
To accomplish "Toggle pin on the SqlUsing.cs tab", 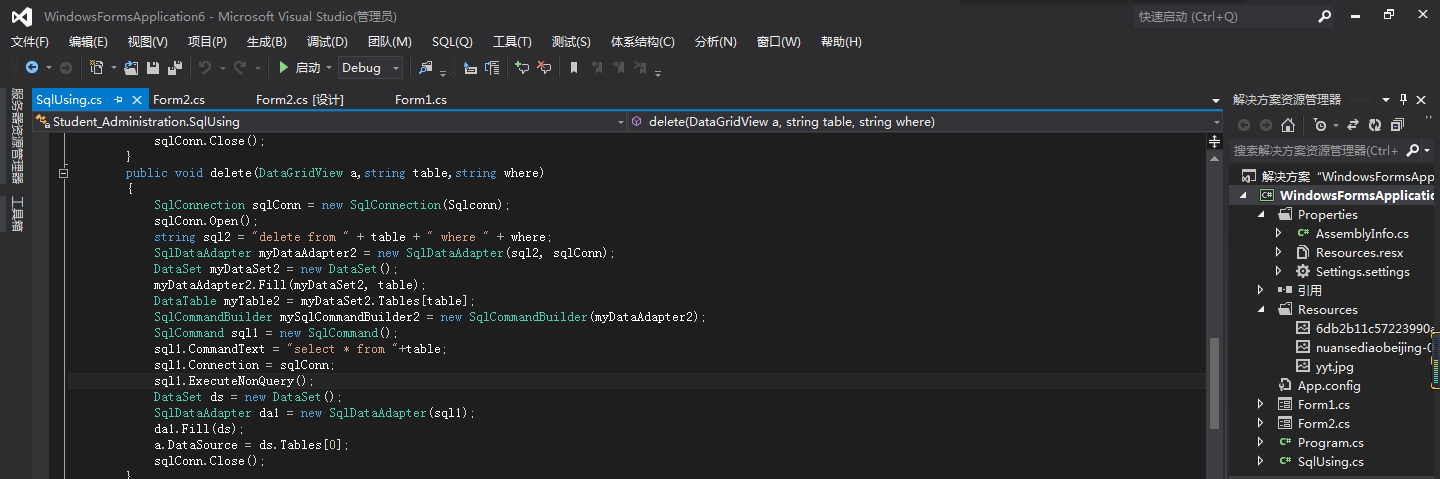I will 118,100.
